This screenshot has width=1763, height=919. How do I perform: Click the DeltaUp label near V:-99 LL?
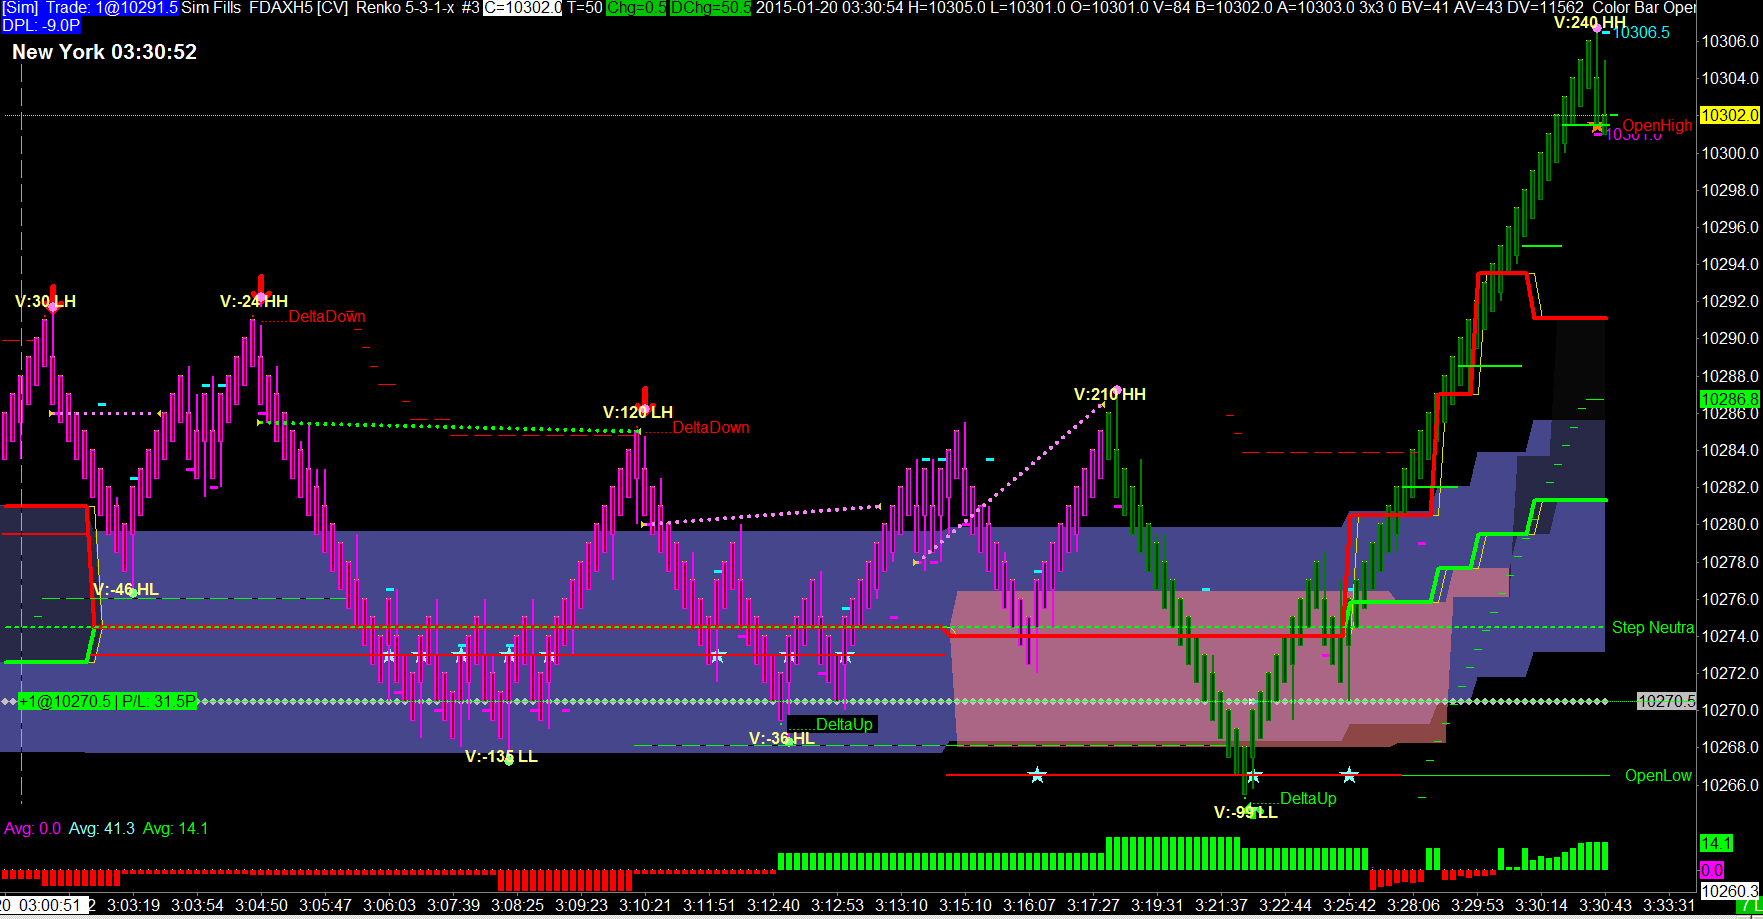[1308, 798]
